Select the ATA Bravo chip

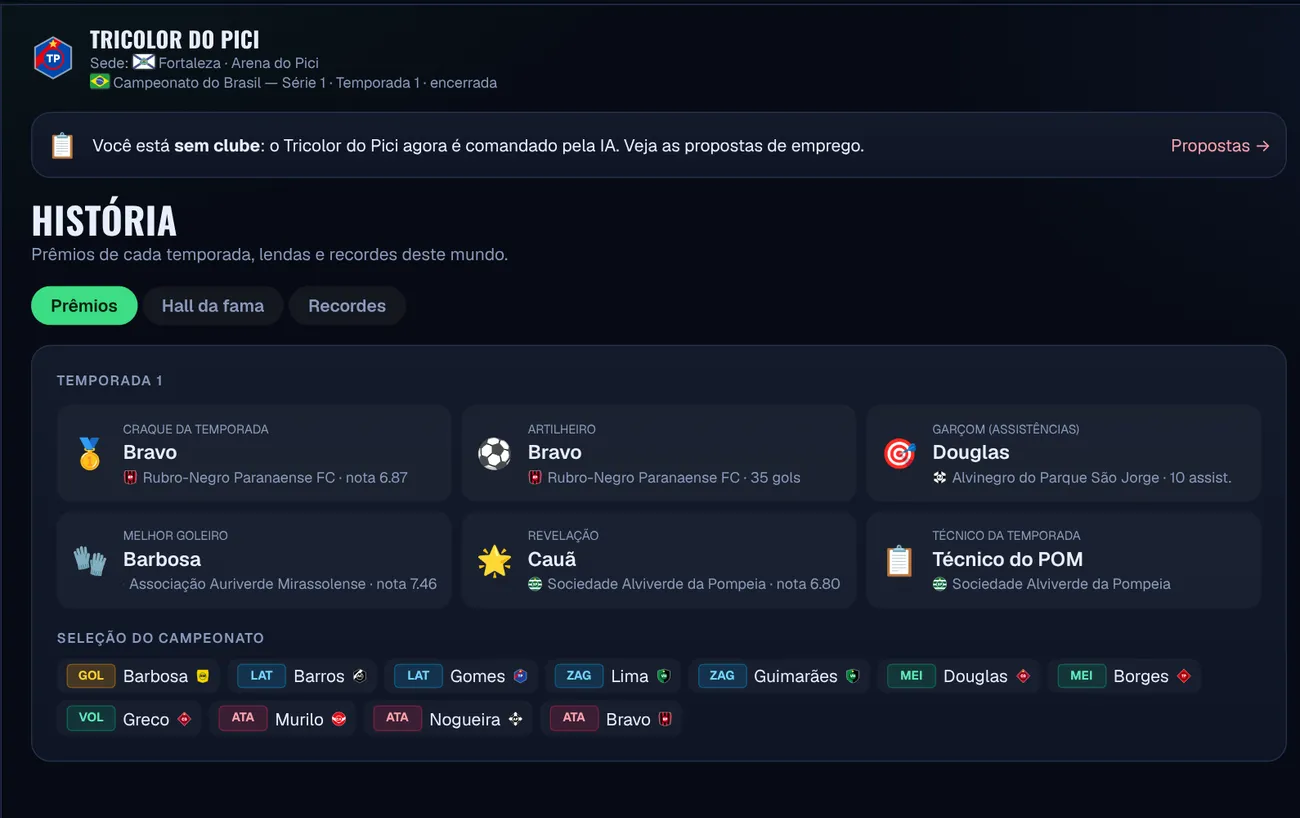pos(611,719)
